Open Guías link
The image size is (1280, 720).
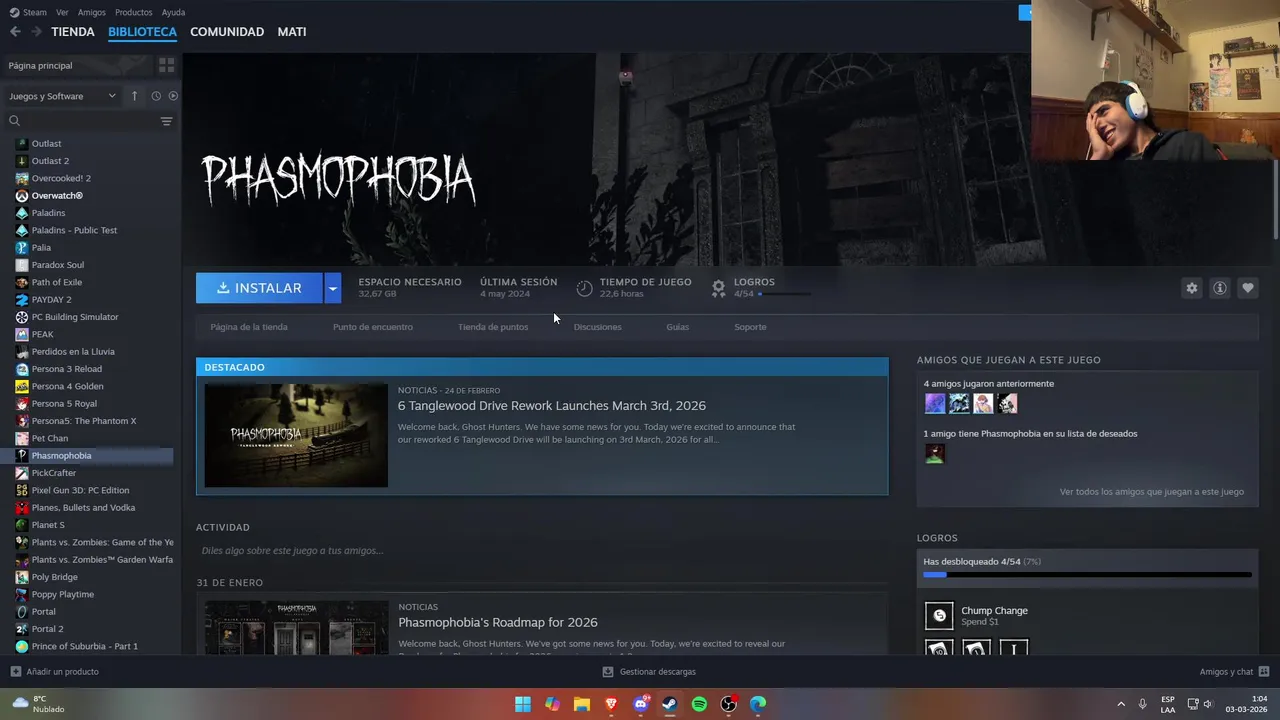[678, 327]
